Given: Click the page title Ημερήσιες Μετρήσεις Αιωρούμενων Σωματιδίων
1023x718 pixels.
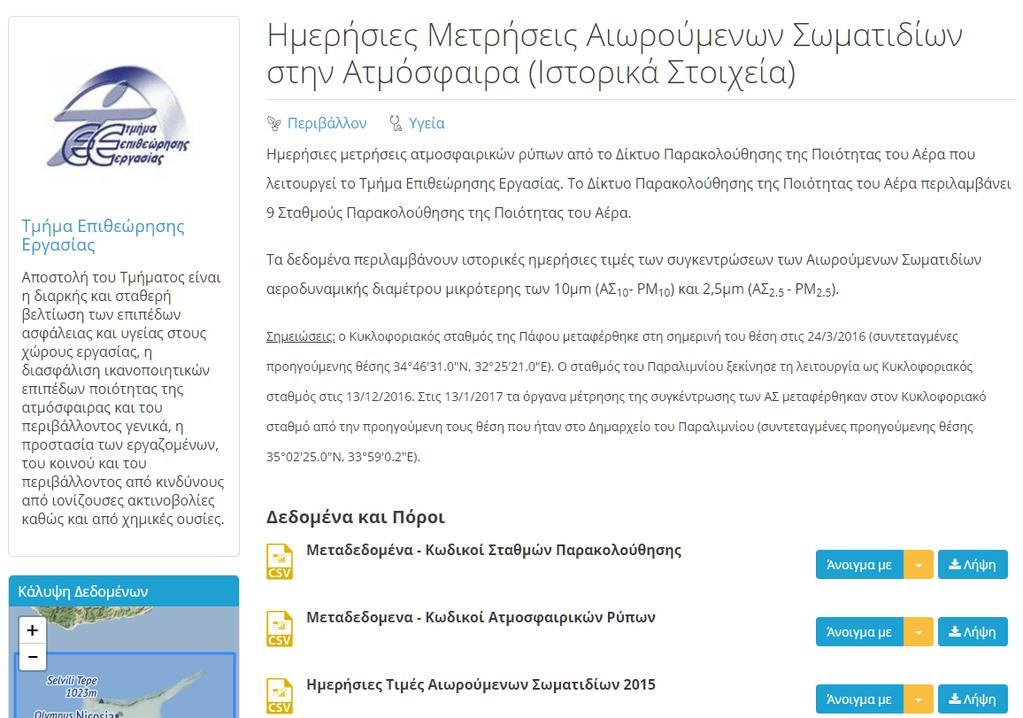Looking at the screenshot, I should point(615,53).
